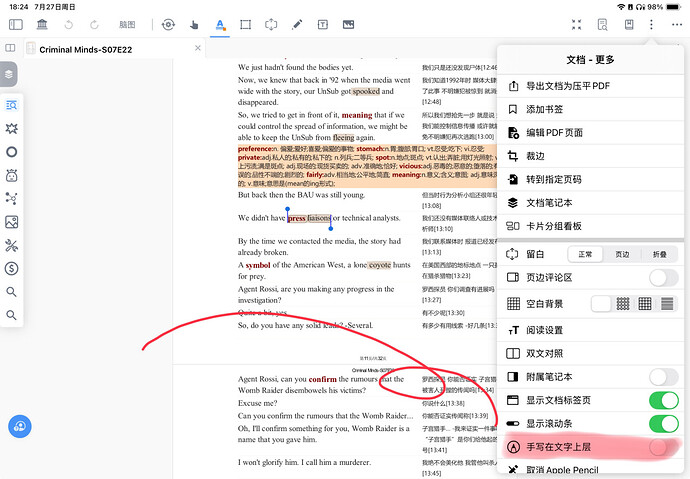The image size is (690, 479).
Task: Select the eye focus view tool
Action: coord(168,25)
